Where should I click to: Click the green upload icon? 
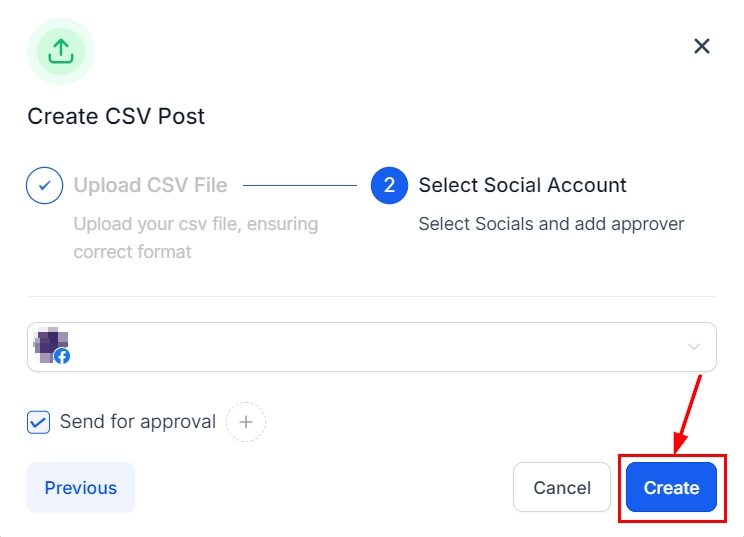click(61, 51)
